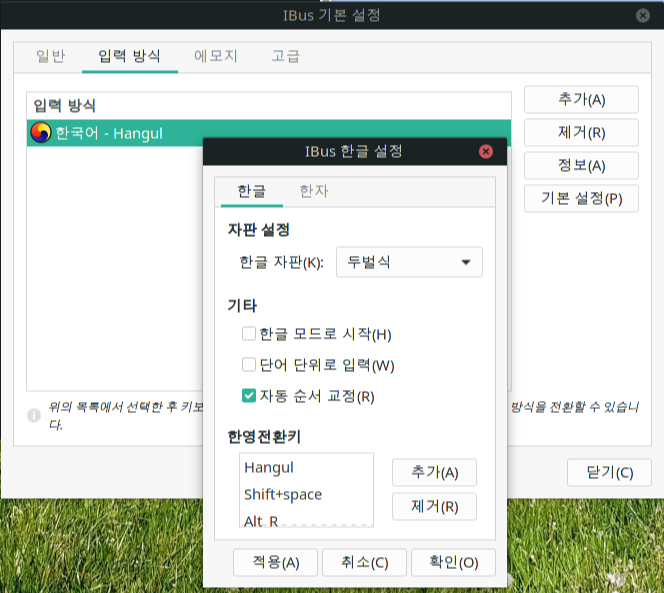Select the Shift+space toggle key entry
664x593 pixels.
tap(306, 494)
